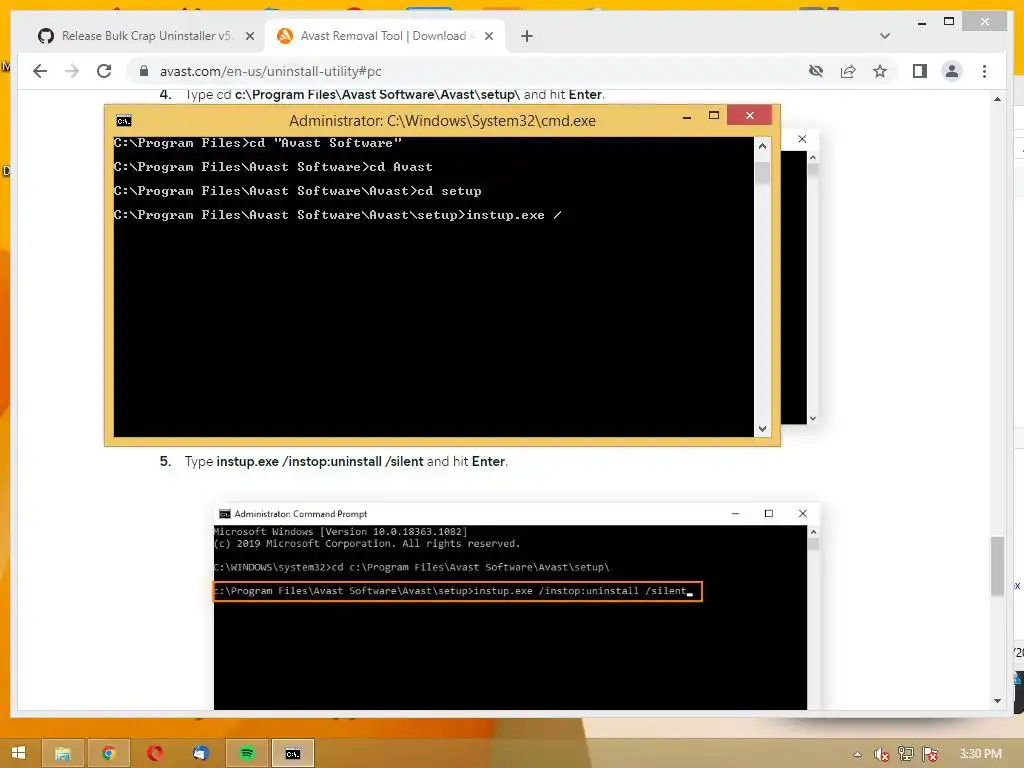
Task: Open a new browser tab
Action: pos(527,37)
